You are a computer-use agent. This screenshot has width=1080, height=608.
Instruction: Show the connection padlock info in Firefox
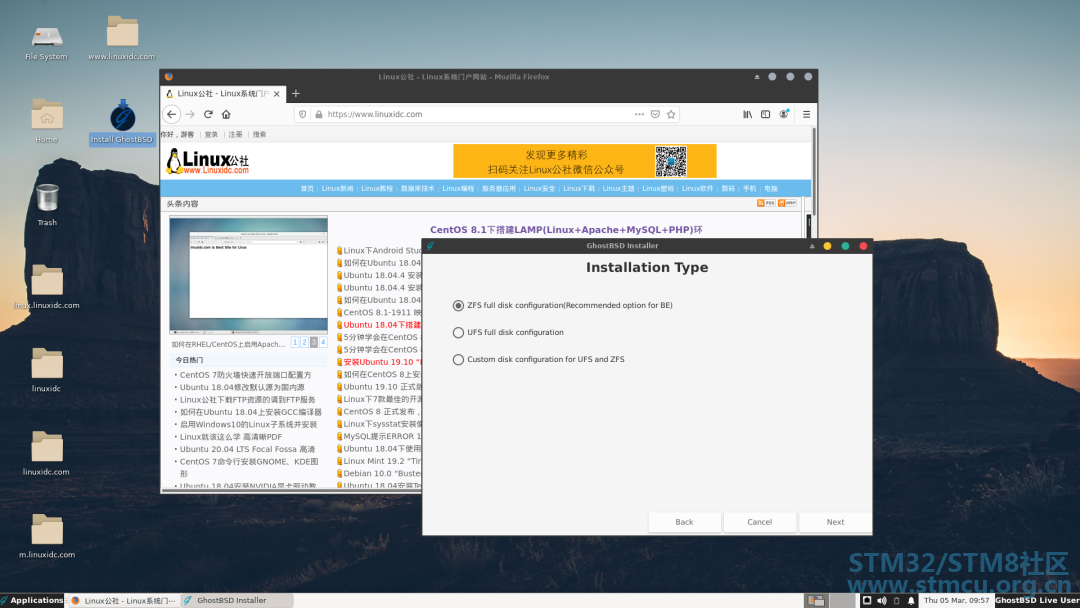[x=318, y=114]
